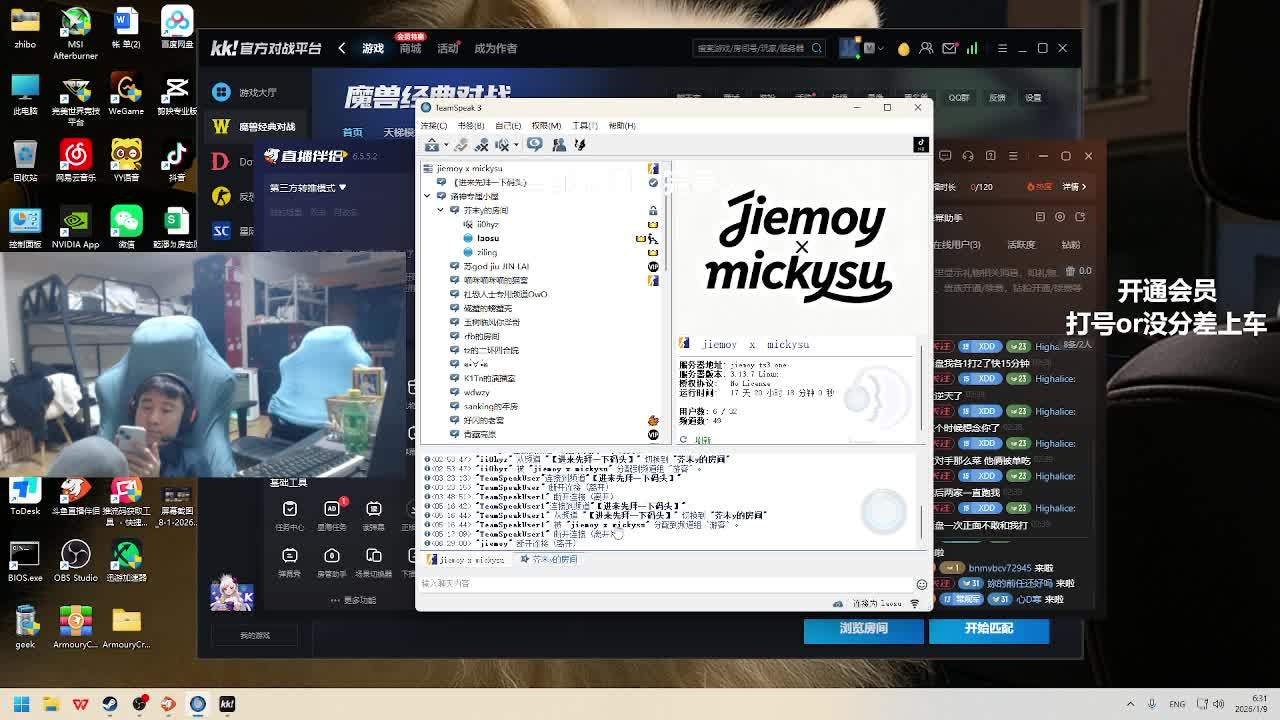Open 场景切换器 in the 直播伴侣 tools

374,562
